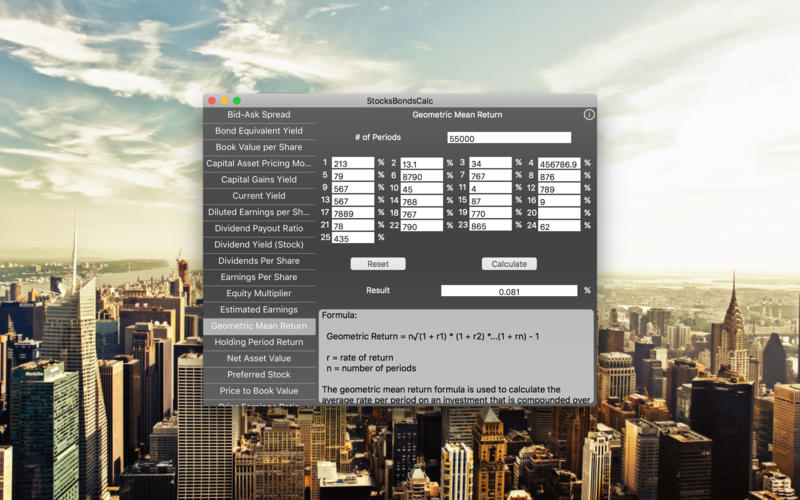Click the Result field showing 0.081

tap(509, 291)
